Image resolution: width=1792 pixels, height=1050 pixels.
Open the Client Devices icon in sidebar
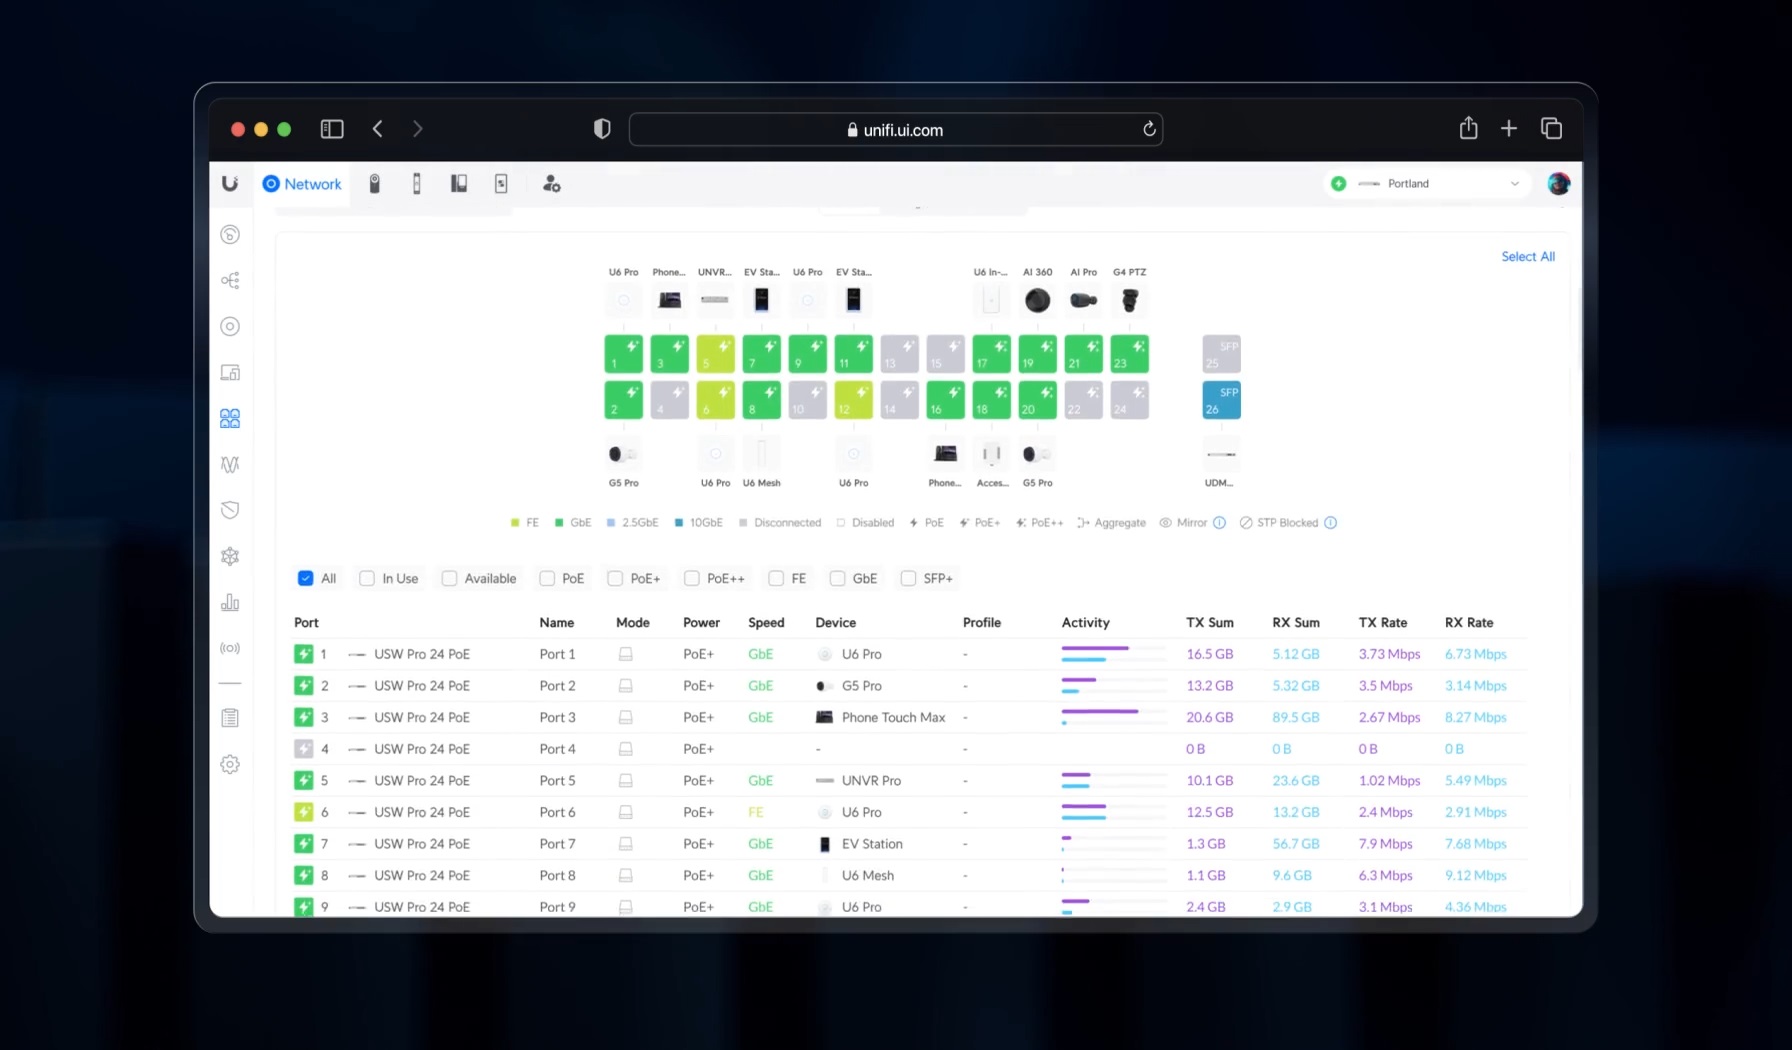230,373
